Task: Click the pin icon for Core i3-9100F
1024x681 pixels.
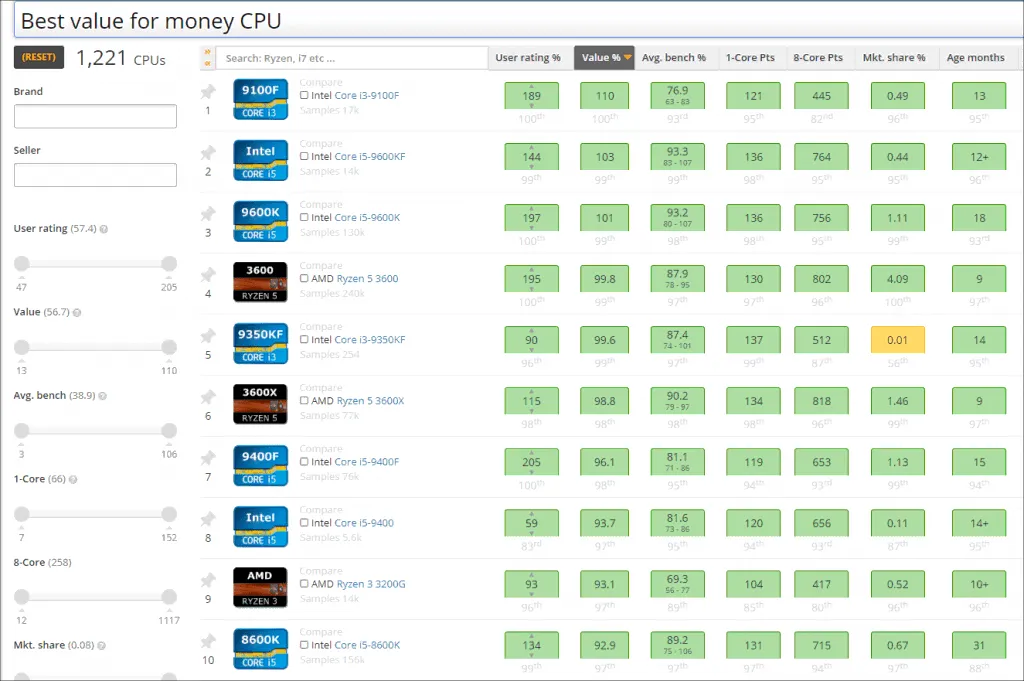Action: point(208,92)
